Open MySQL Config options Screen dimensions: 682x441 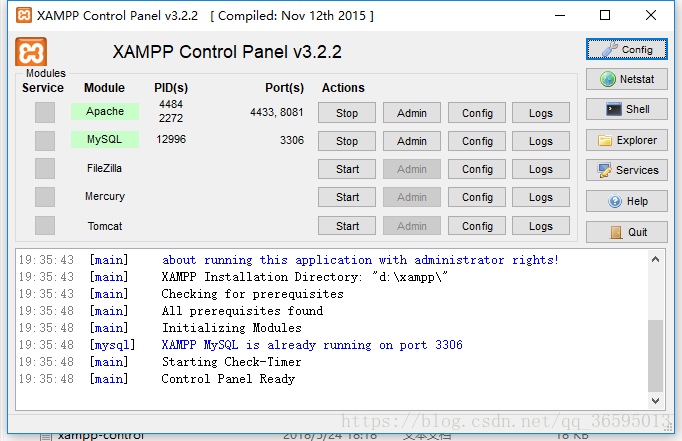(x=477, y=141)
